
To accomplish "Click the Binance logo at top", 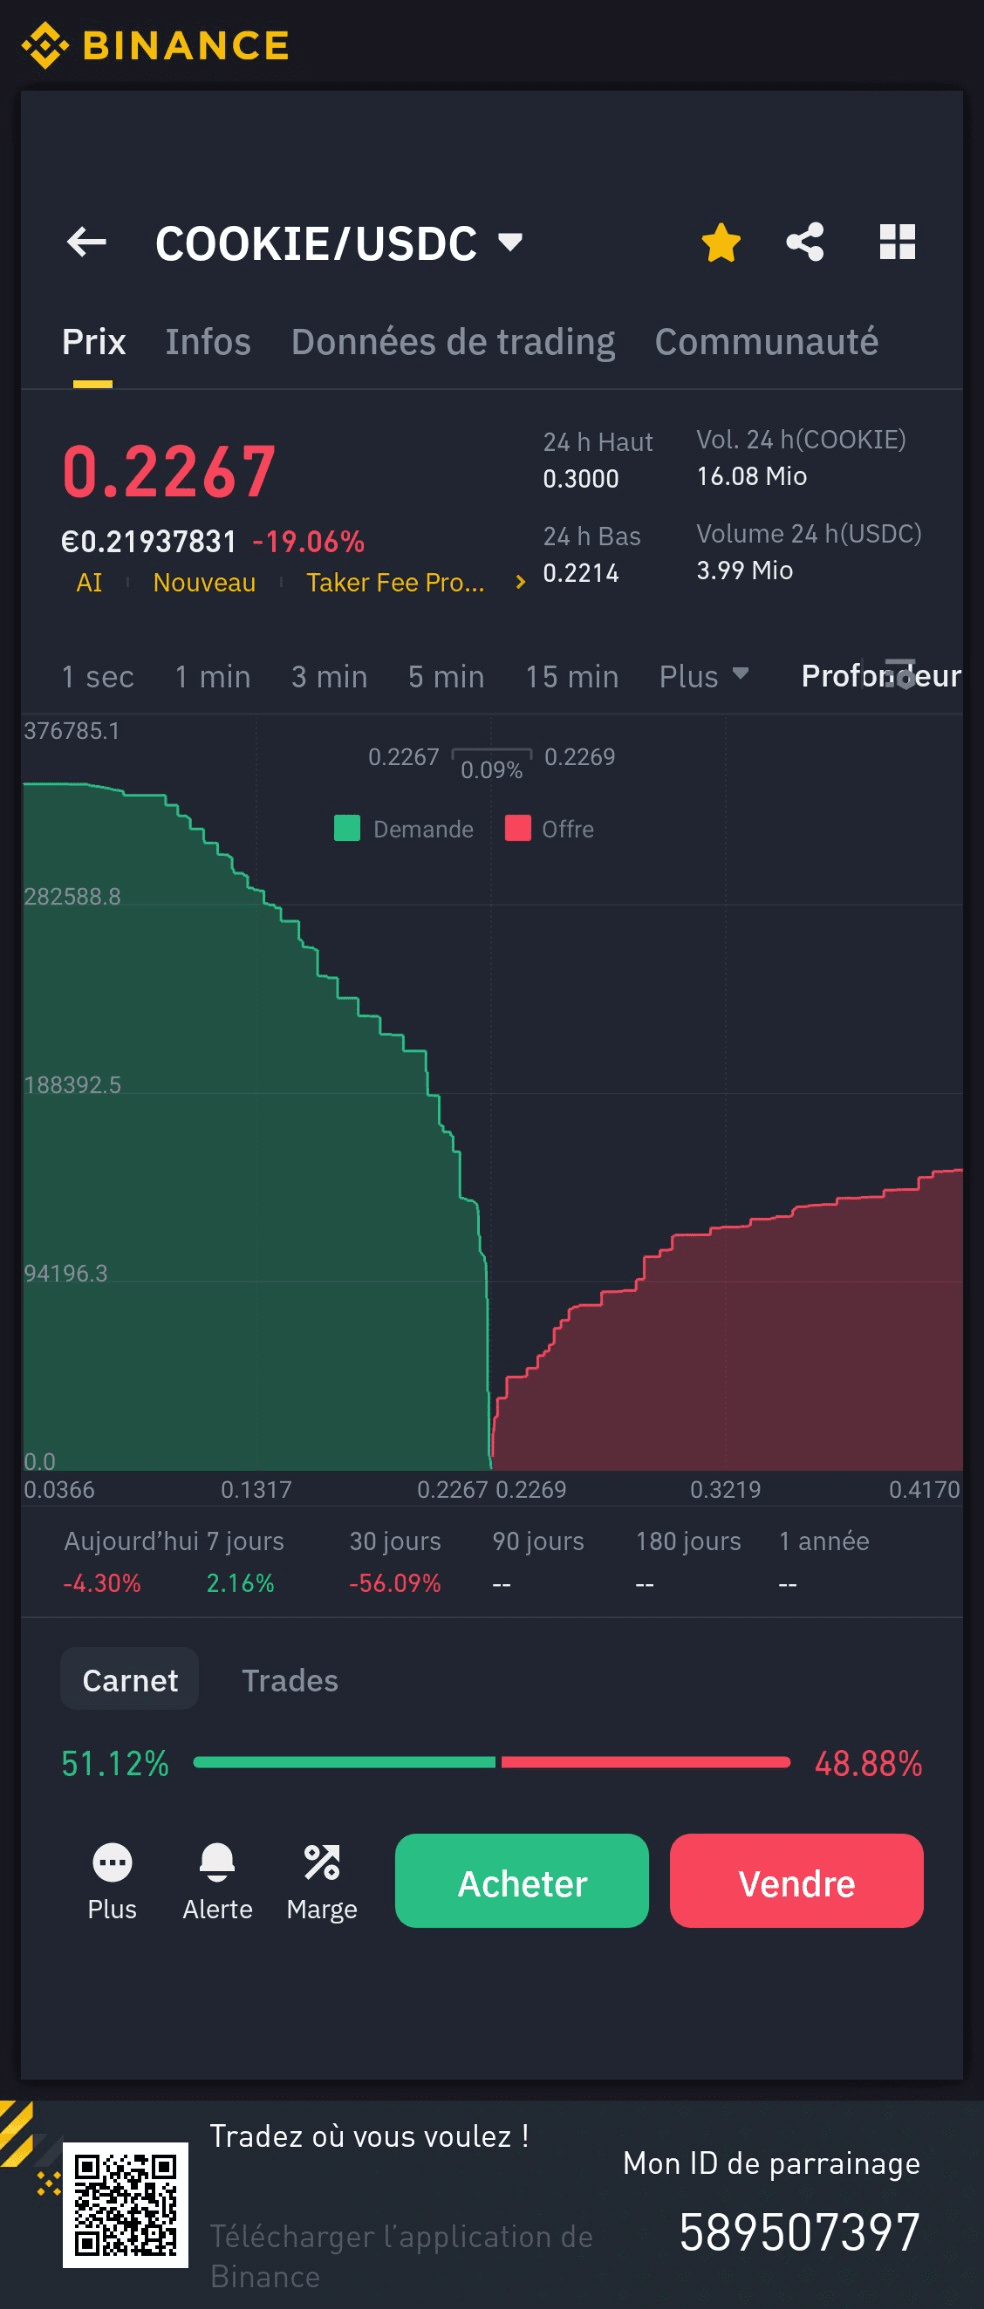I will click(156, 46).
